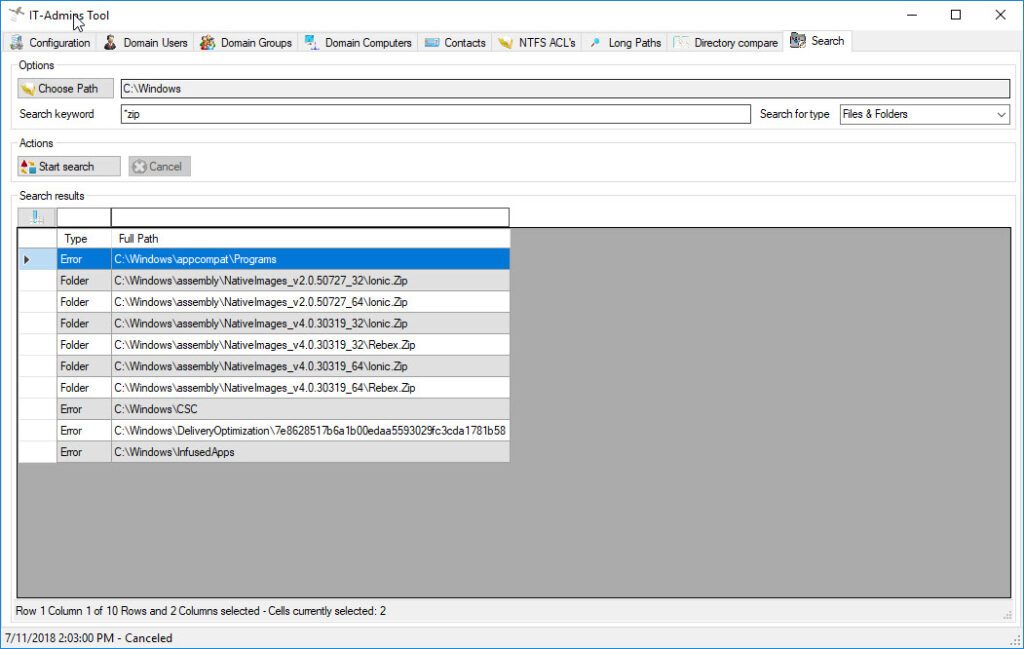This screenshot has height=649, width=1024.
Task: Click the IT-Admins Tool title bar icon
Action: [16, 14]
